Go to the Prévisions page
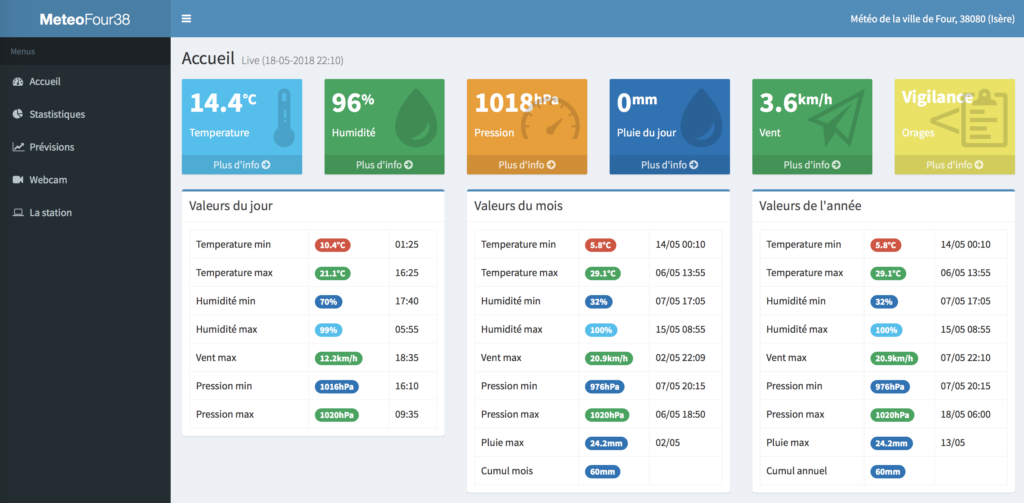 pyautogui.click(x=51, y=147)
